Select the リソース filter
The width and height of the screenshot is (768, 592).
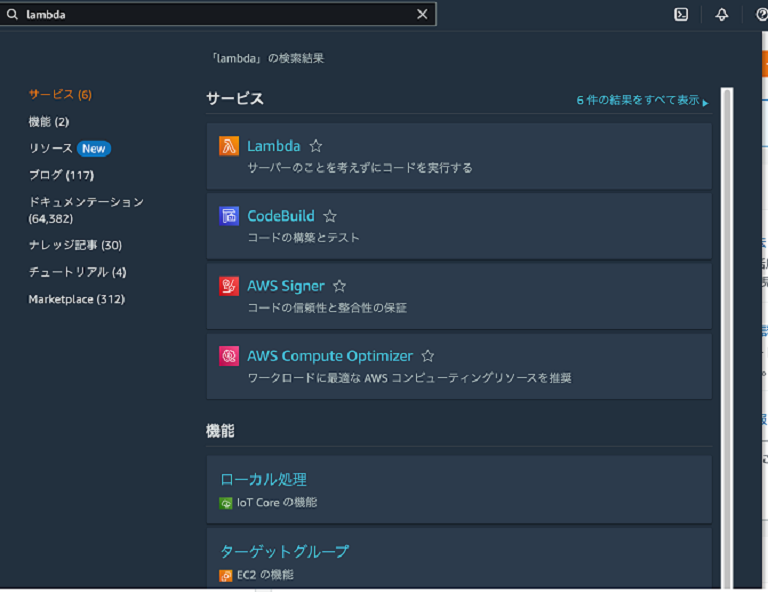click(x=50, y=148)
